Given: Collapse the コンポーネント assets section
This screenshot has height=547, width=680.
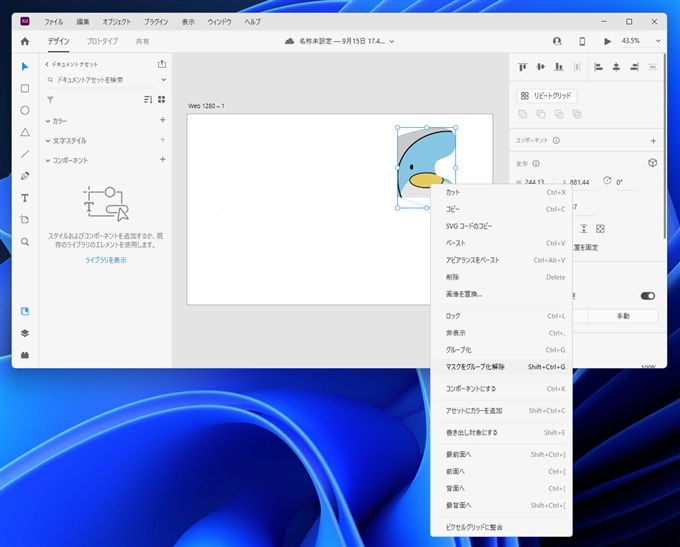Looking at the screenshot, I should (x=48, y=160).
